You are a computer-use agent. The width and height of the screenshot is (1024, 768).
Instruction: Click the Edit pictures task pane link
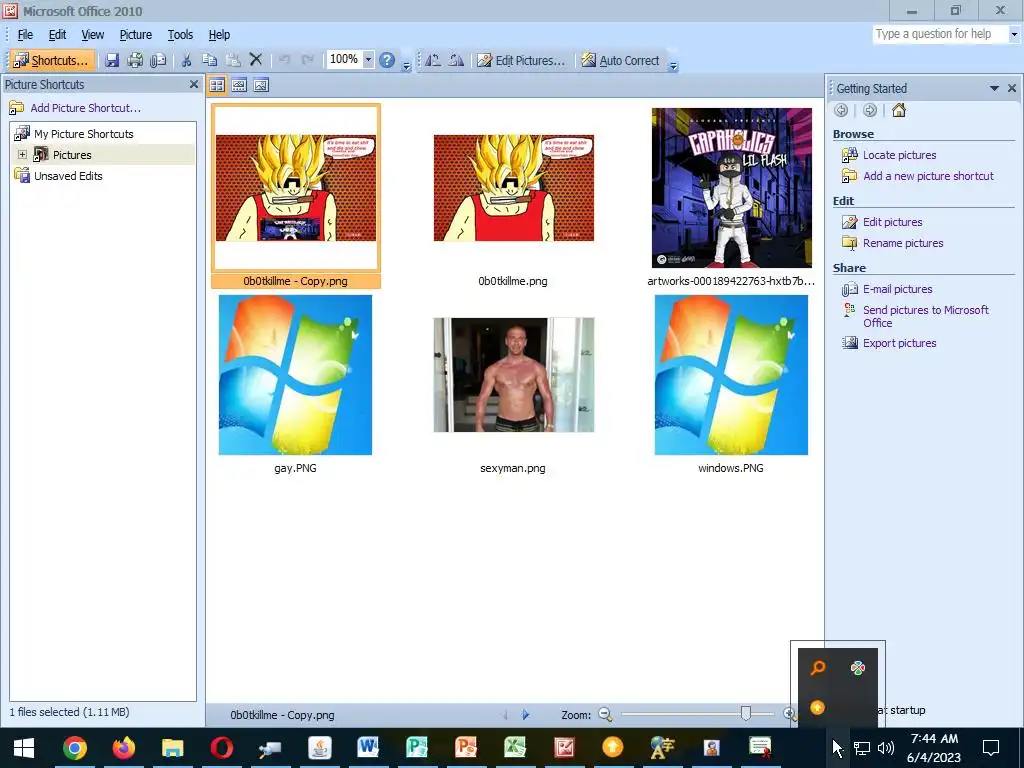pyautogui.click(x=892, y=222)
